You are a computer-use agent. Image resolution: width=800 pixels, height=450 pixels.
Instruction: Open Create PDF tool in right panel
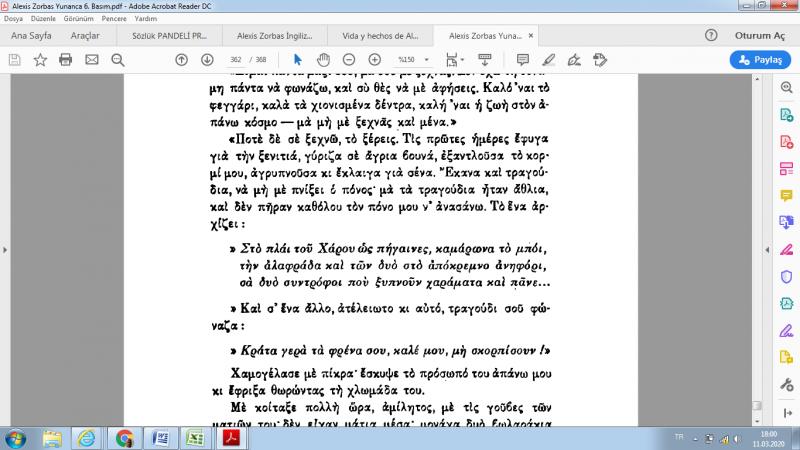pyautogui.click(x=786, y=141)
